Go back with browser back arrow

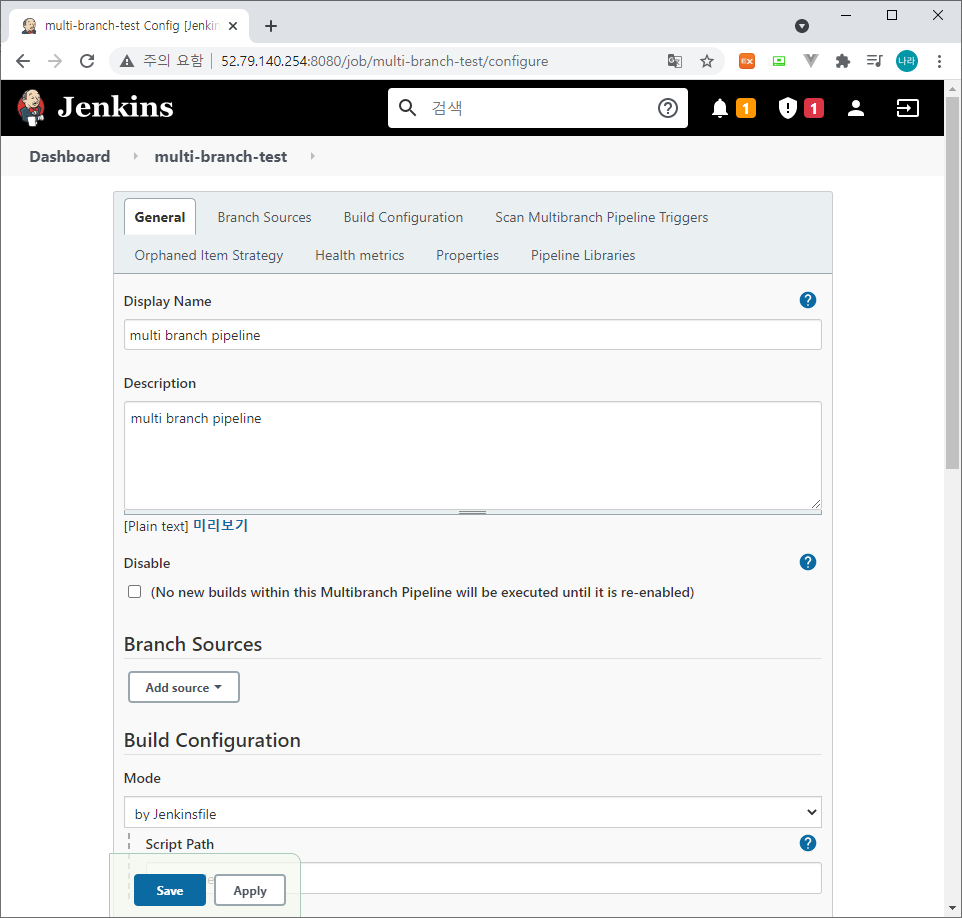pos(23,61)
